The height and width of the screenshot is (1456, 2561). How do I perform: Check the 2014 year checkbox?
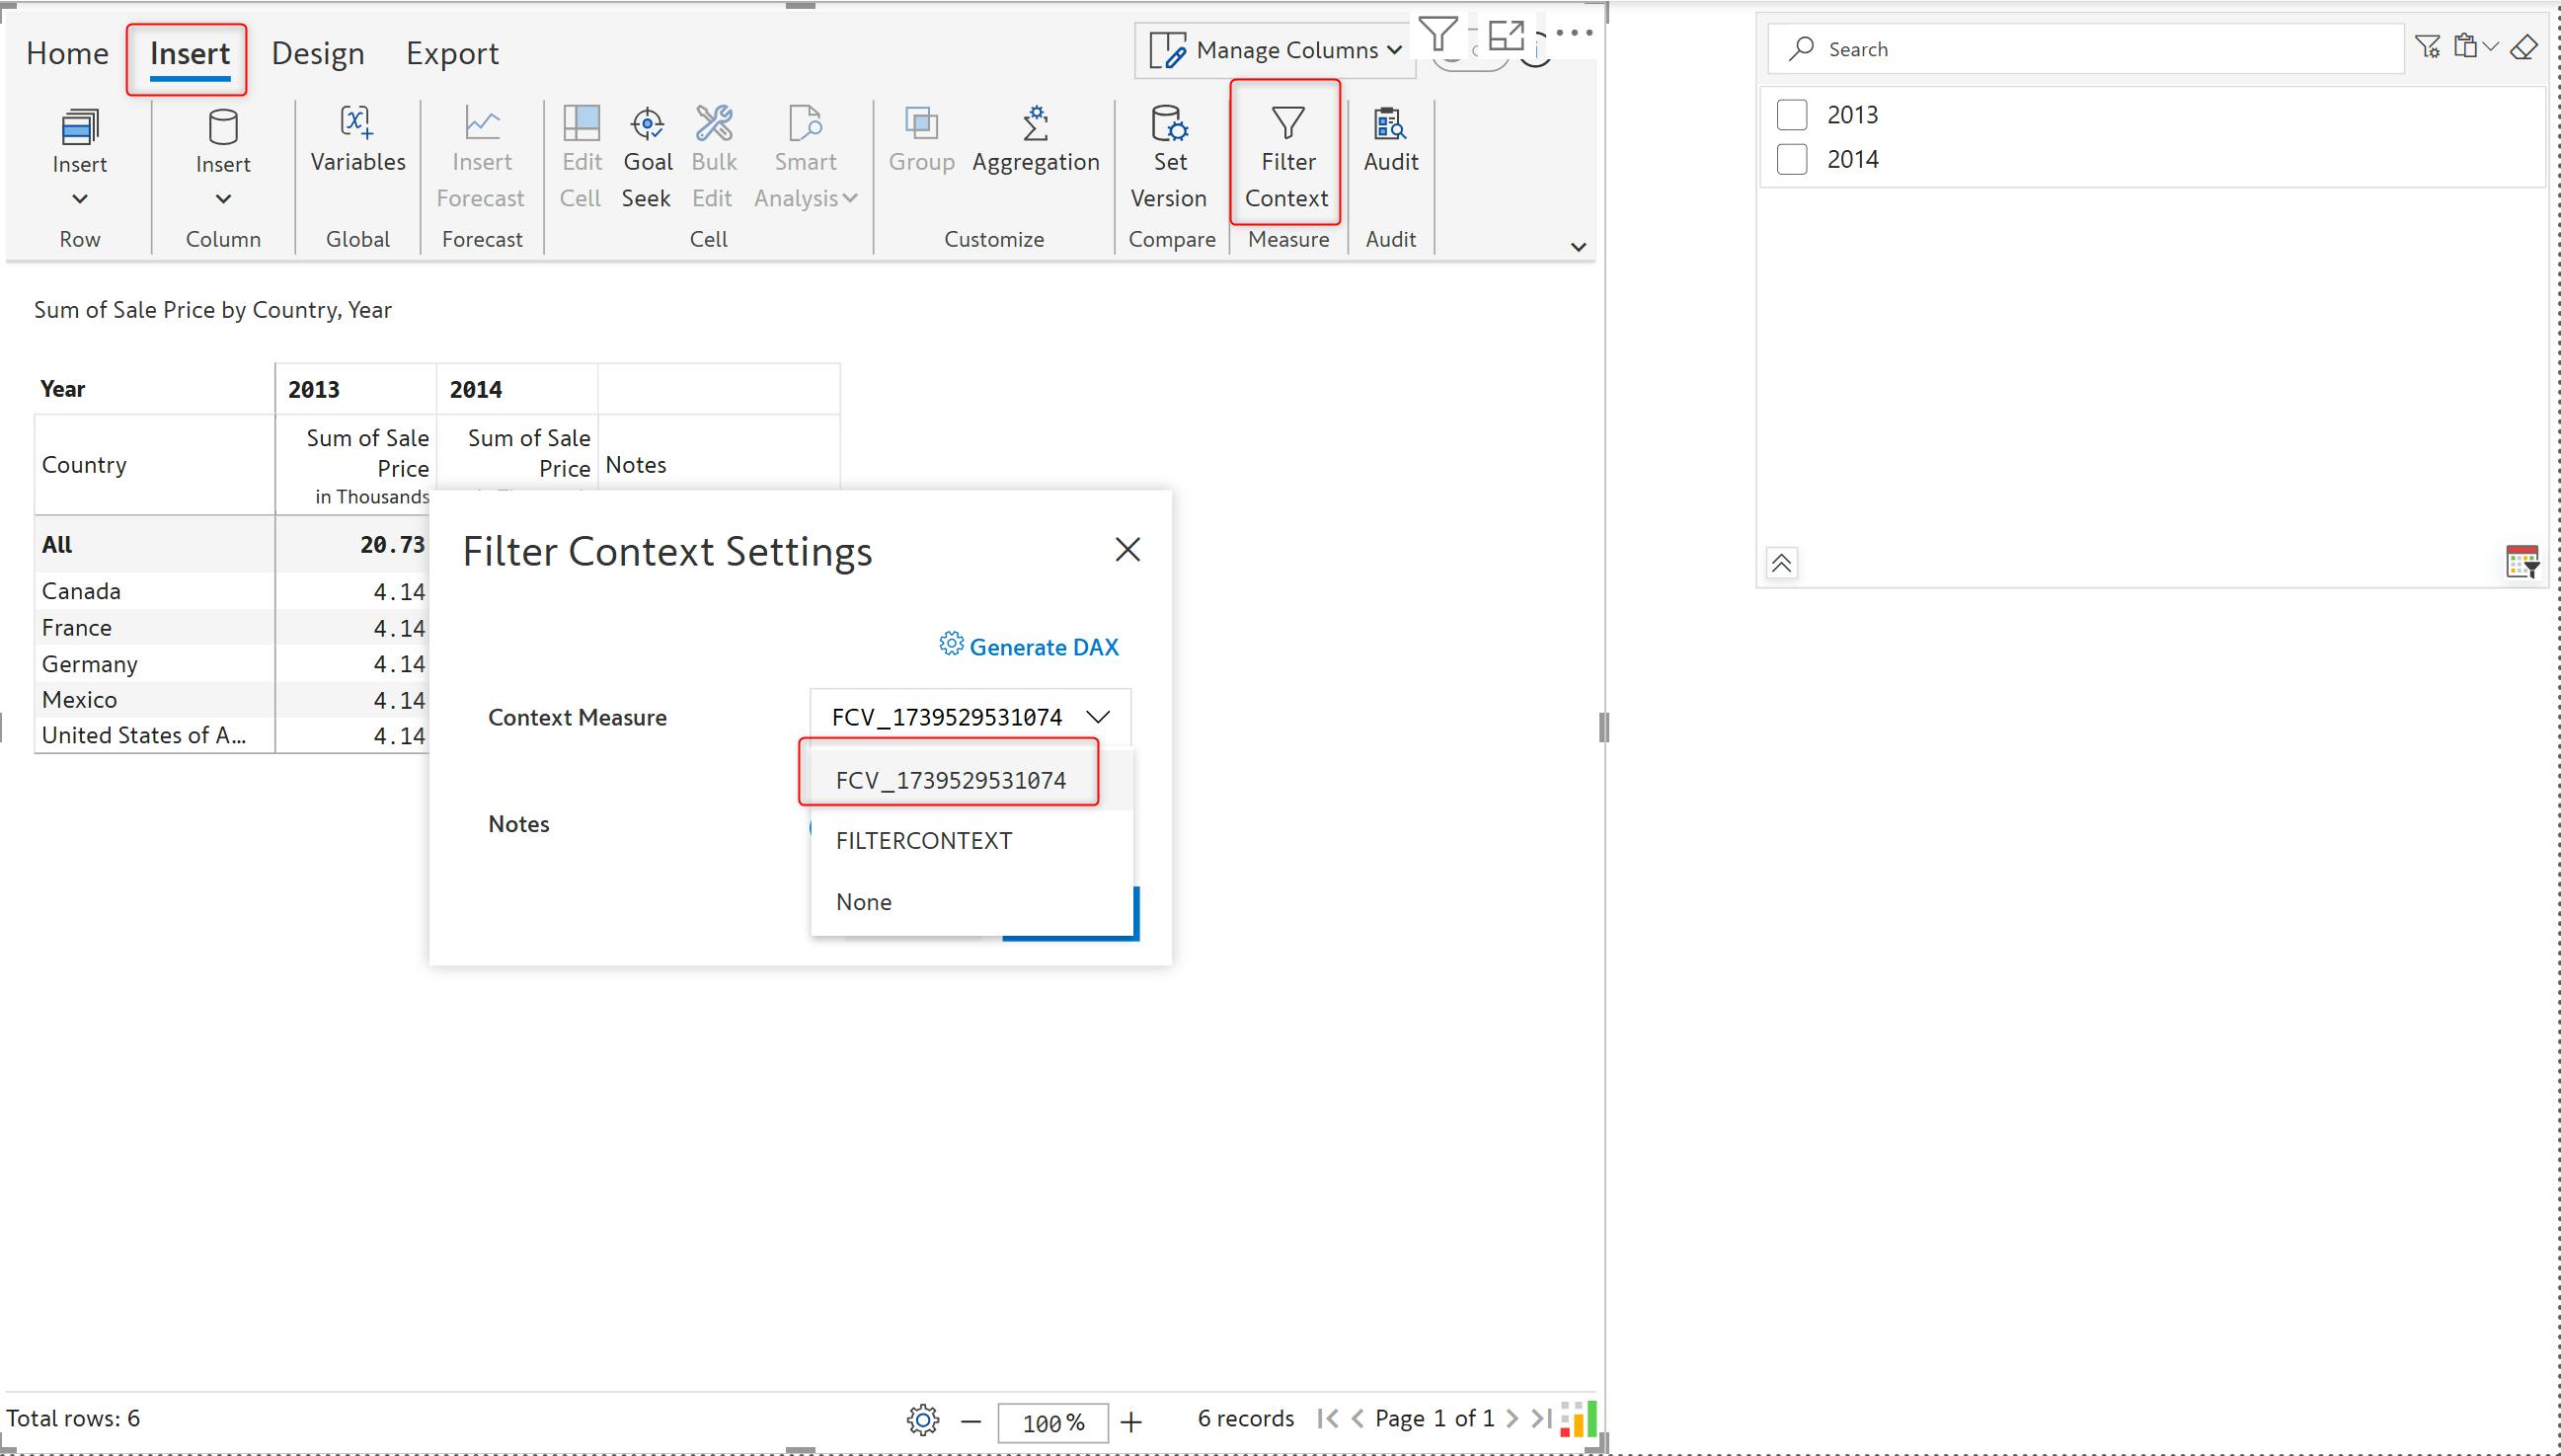[x=1791, y=159]
